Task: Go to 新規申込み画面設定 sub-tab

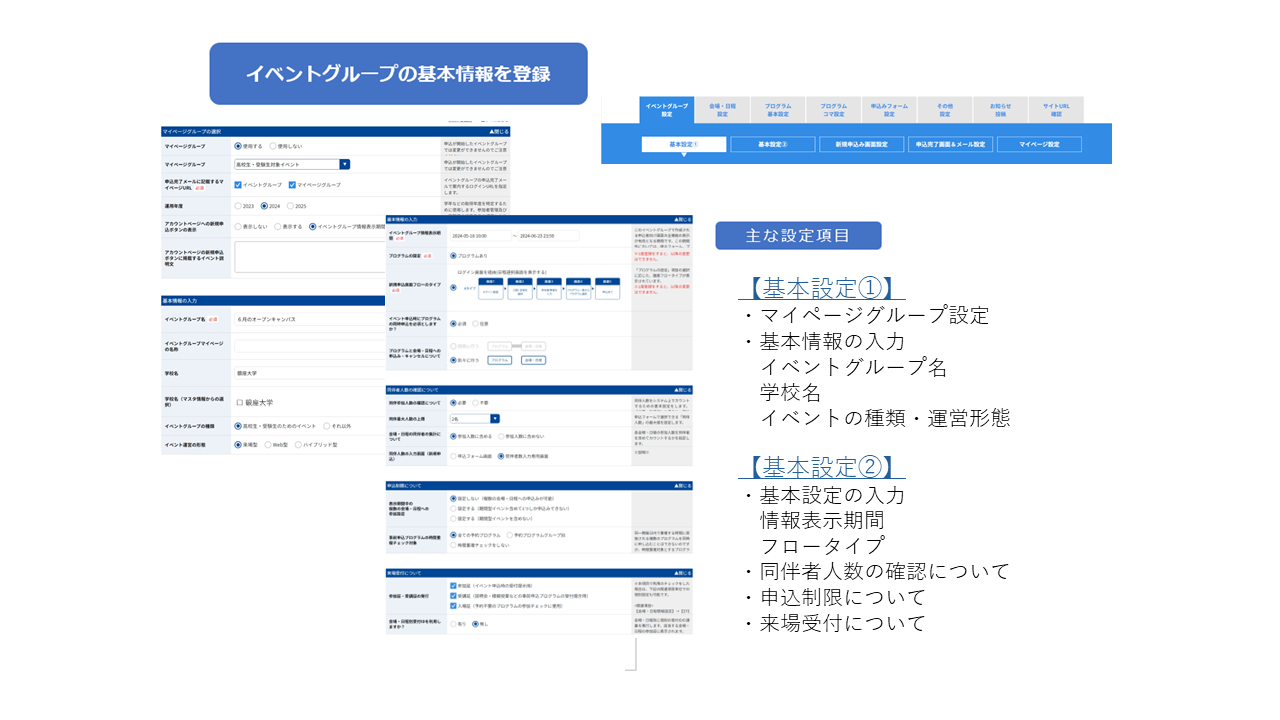Action: (861, 144)
